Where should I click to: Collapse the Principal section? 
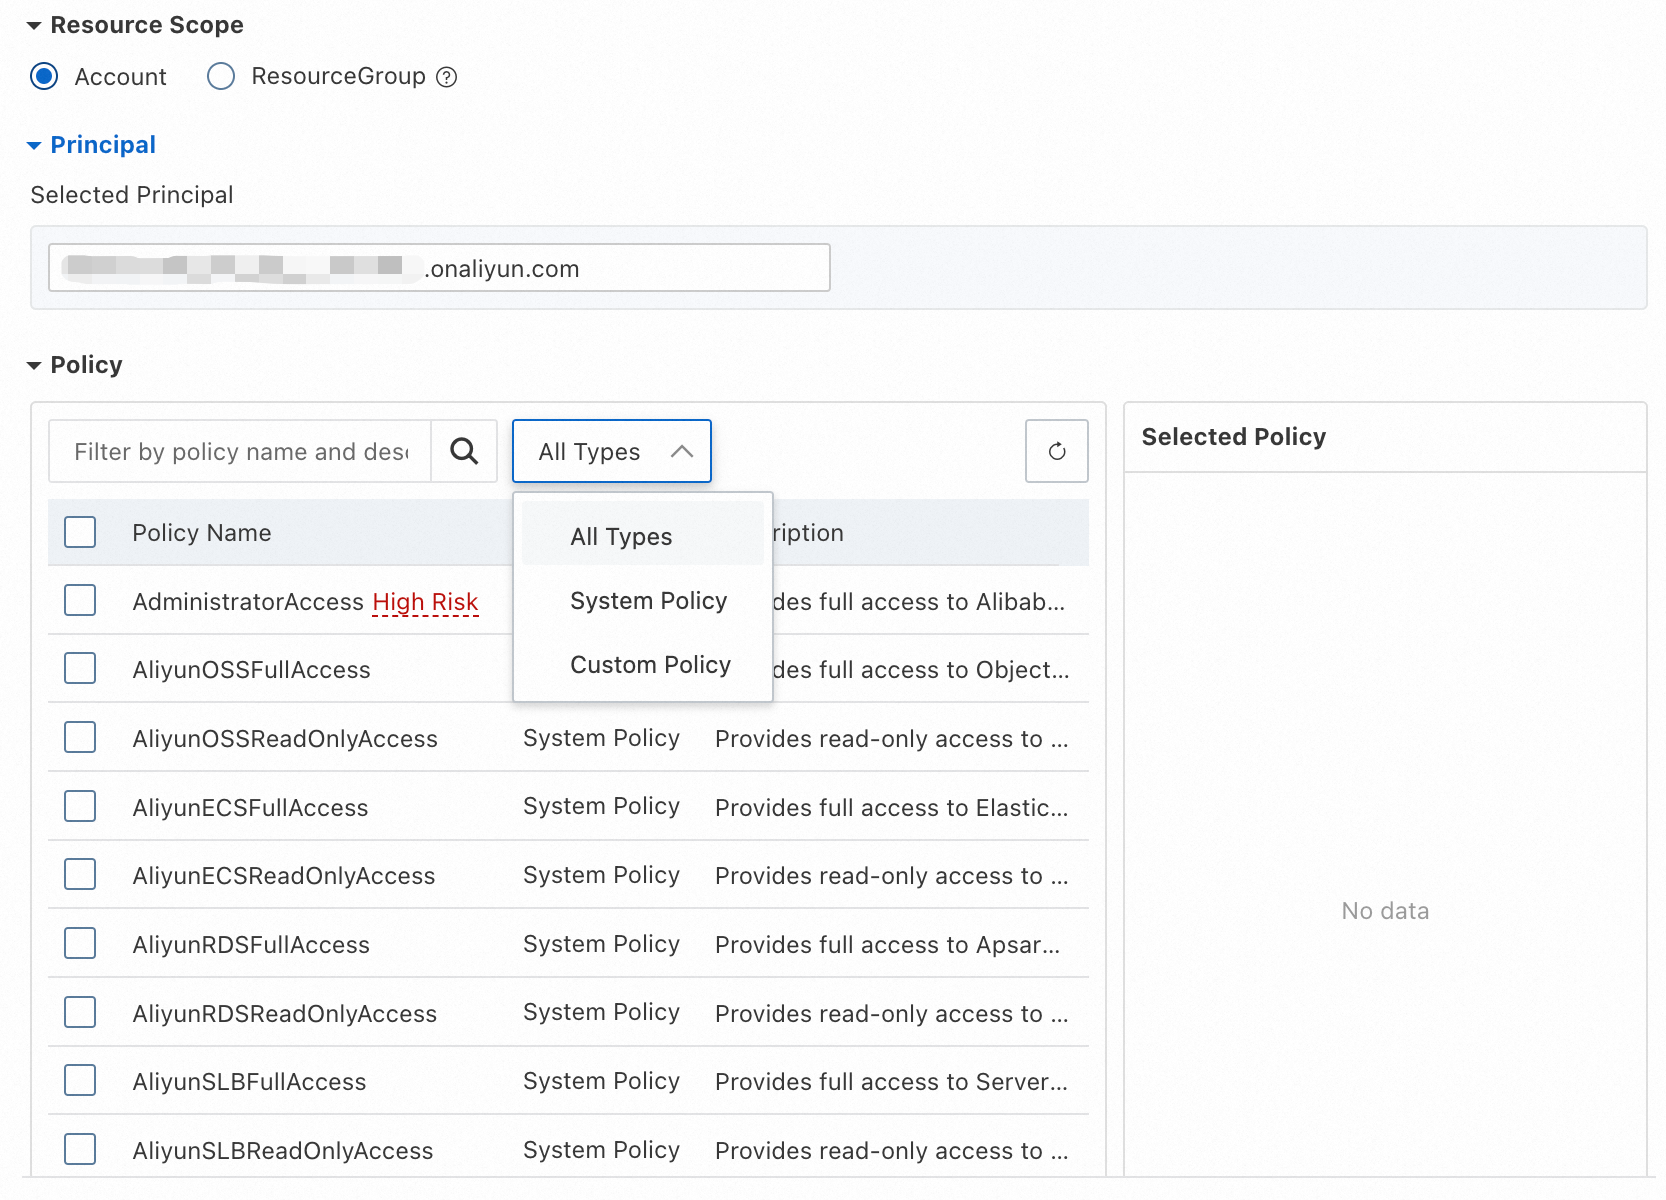pos(34,146)
